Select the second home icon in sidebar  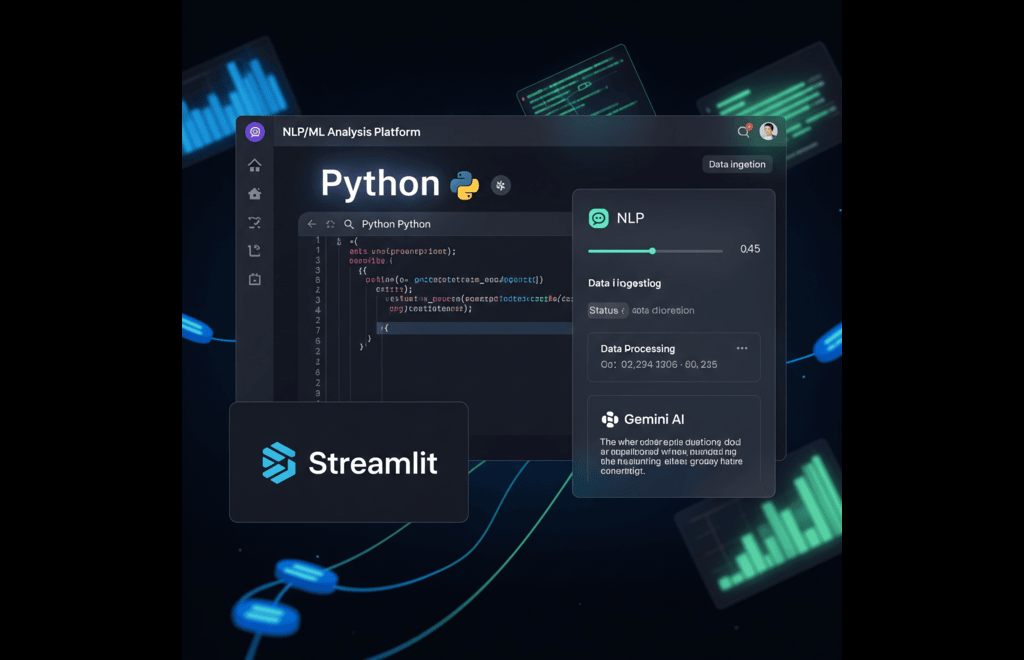coord(254,194)
